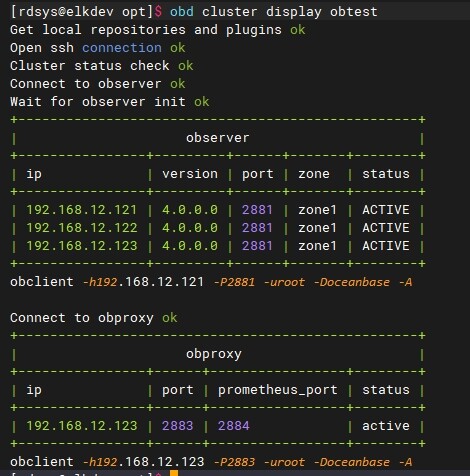Click the '[rdsys@elkdev opt]$' prompt at top
Screen dimensions: 470x476
pyautogui.click(x=86, y=12)
